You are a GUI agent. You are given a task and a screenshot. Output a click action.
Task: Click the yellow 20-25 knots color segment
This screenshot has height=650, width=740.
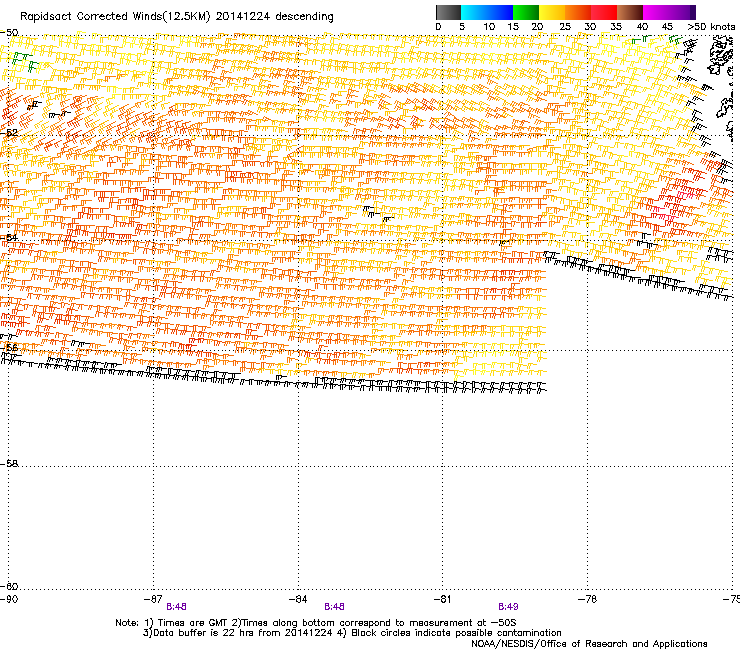click(x=552, y=12)
